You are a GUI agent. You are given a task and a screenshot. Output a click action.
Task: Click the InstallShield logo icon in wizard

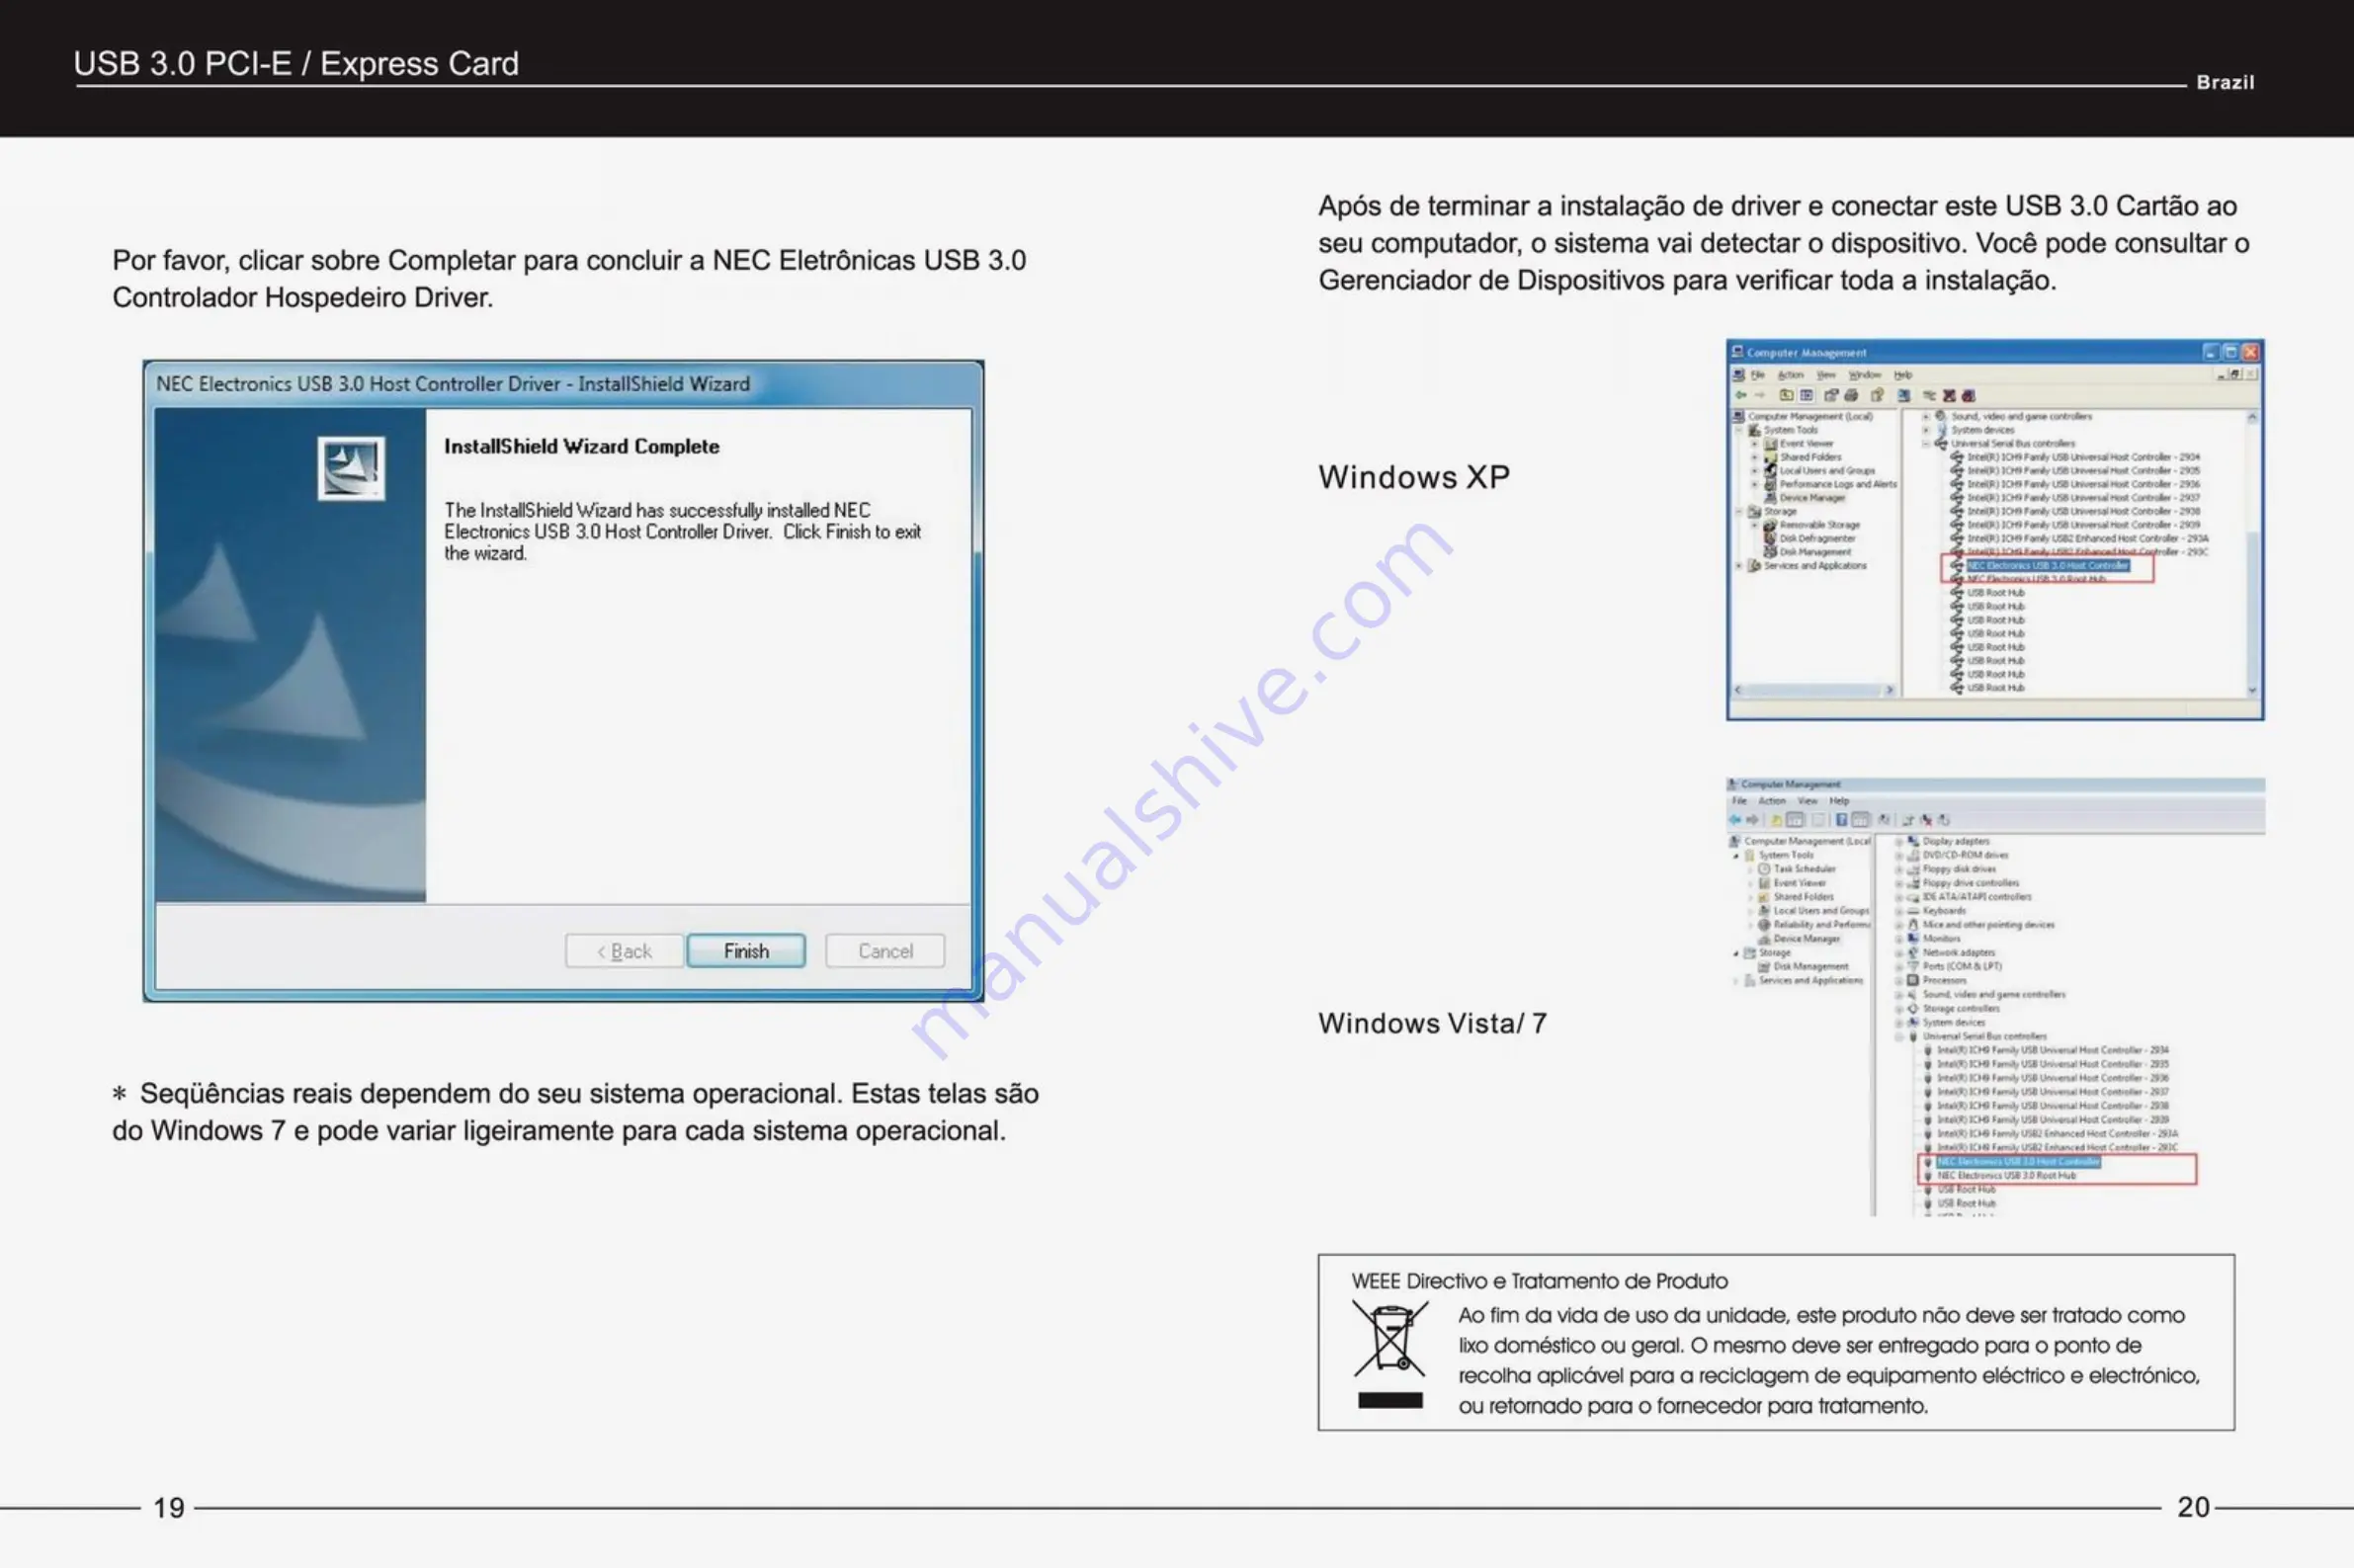[351, 468]
